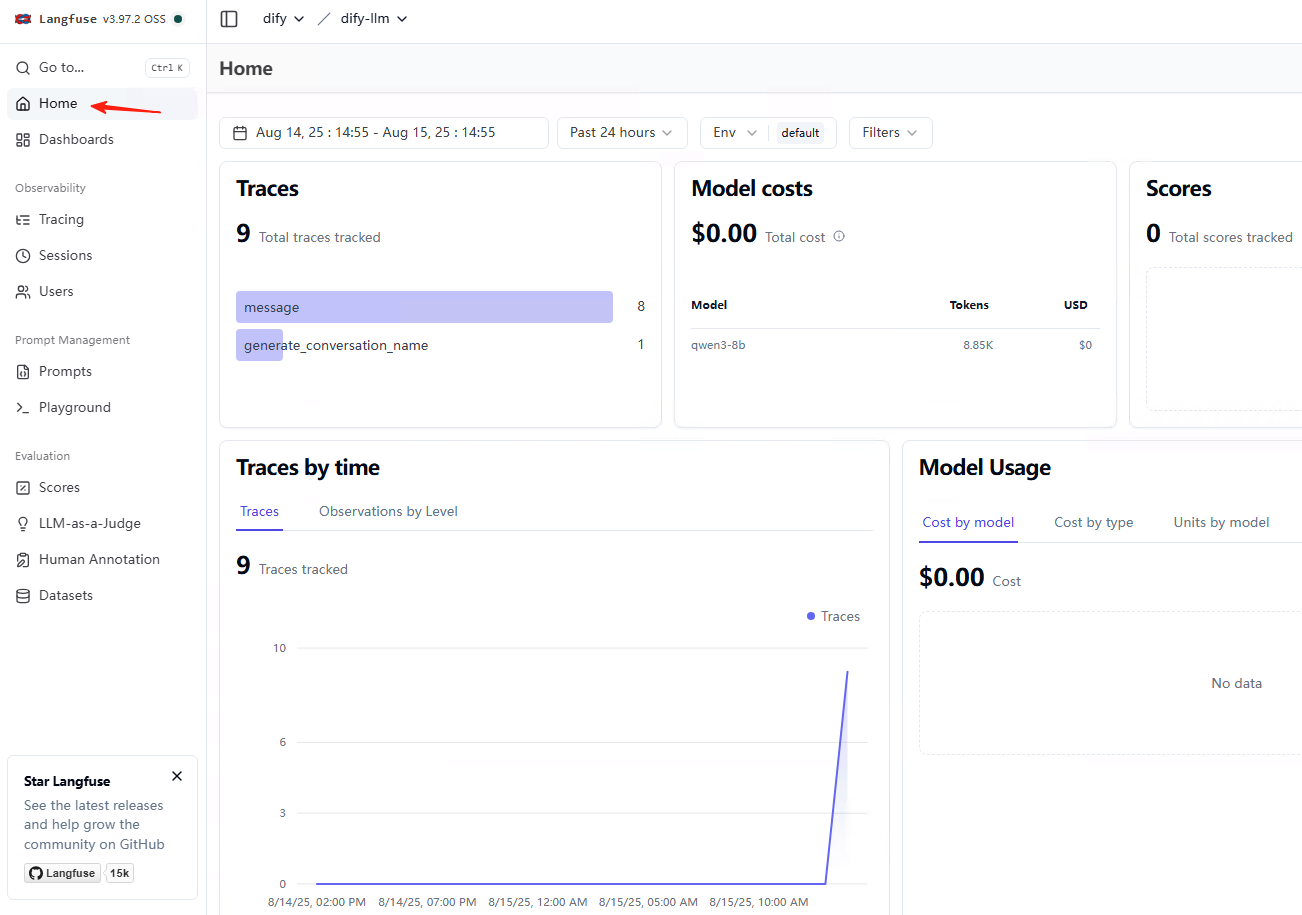
Task: Click the Users people icon
Action: tap(23, 292)
